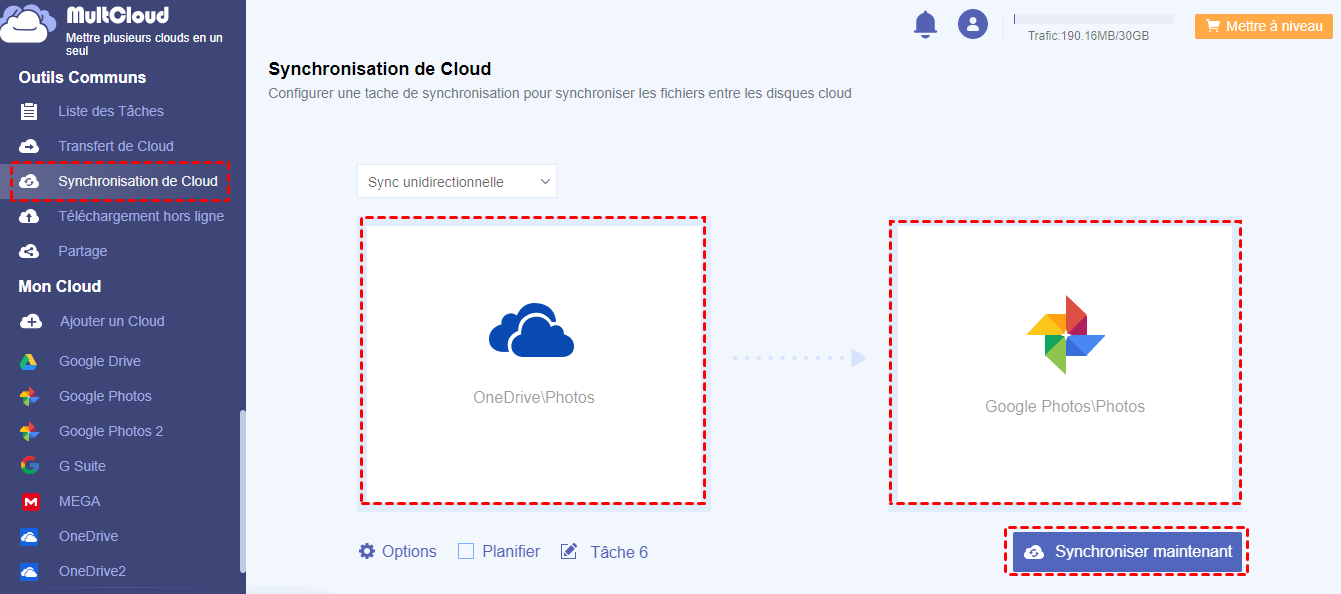The image size is (1341, 594).
Task: Open OneDrive2 account
Action: pyautogui.click(x=92, y=572)
